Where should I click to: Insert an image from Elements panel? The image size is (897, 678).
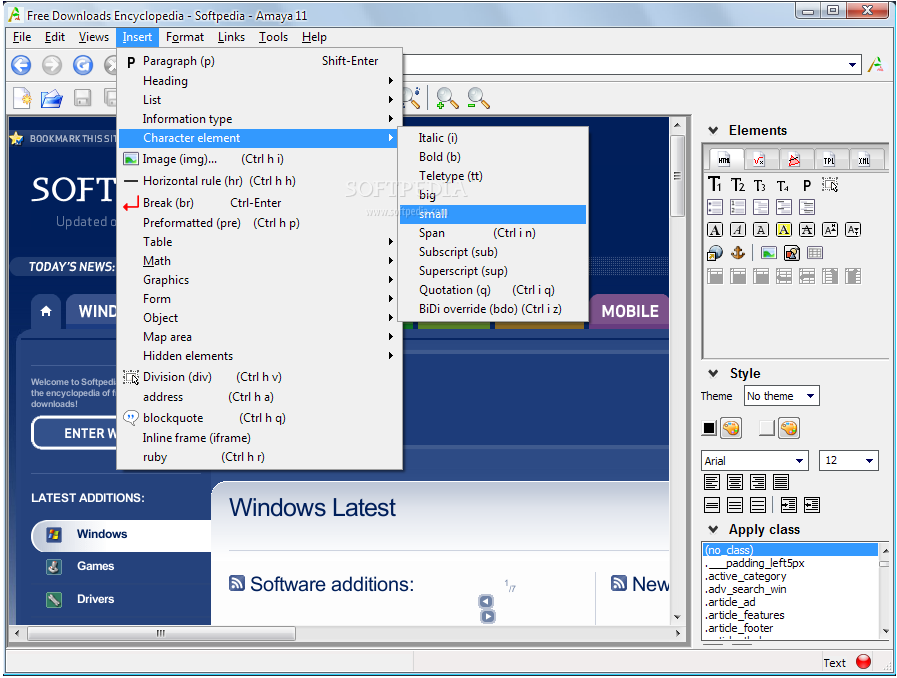click(769, 253)
